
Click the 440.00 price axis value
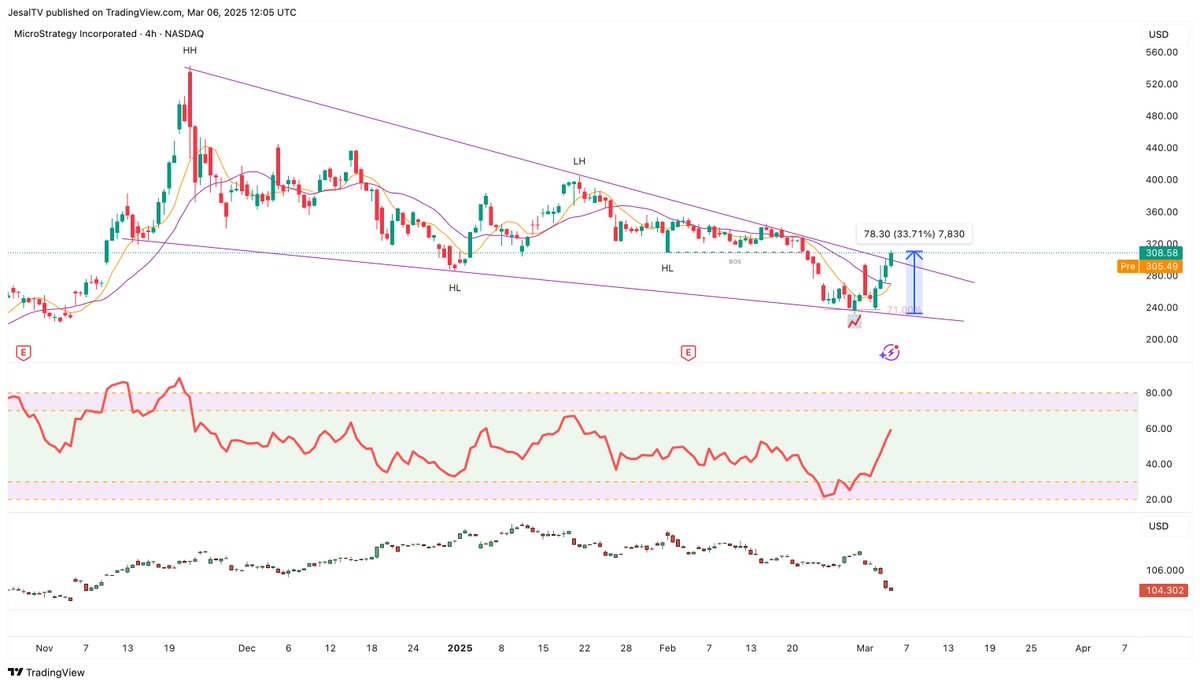pos(1162,148)
